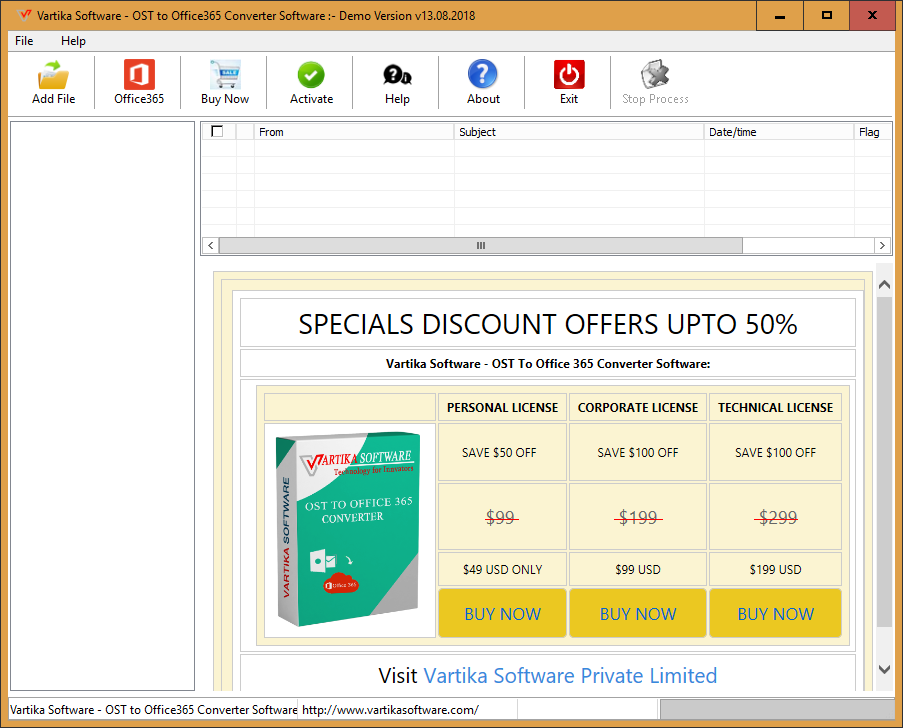903x728 pixels.
Task: Sort by the From column header
Action: 354,132
